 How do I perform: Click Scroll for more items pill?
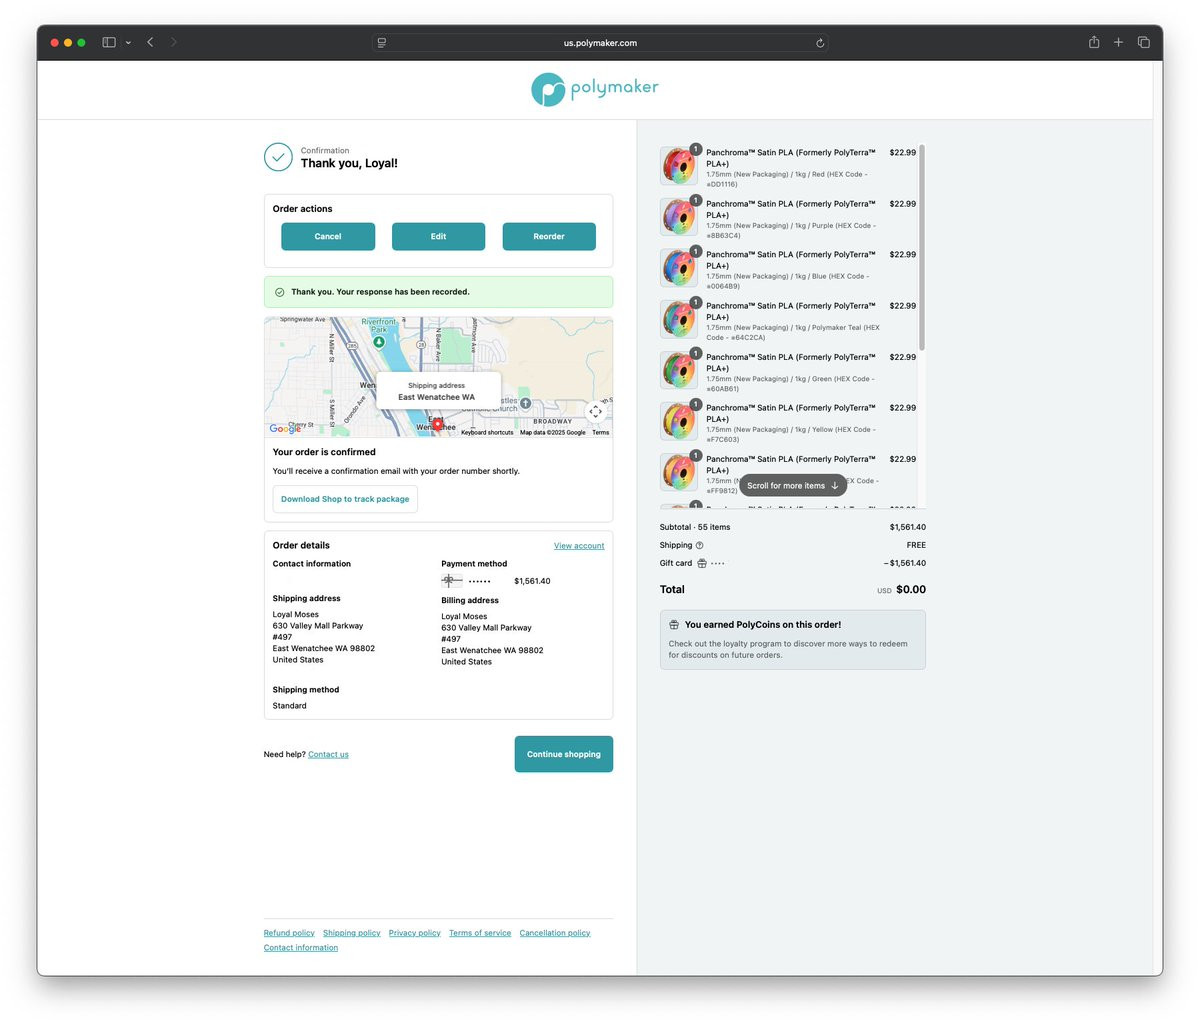coord(793,486)
